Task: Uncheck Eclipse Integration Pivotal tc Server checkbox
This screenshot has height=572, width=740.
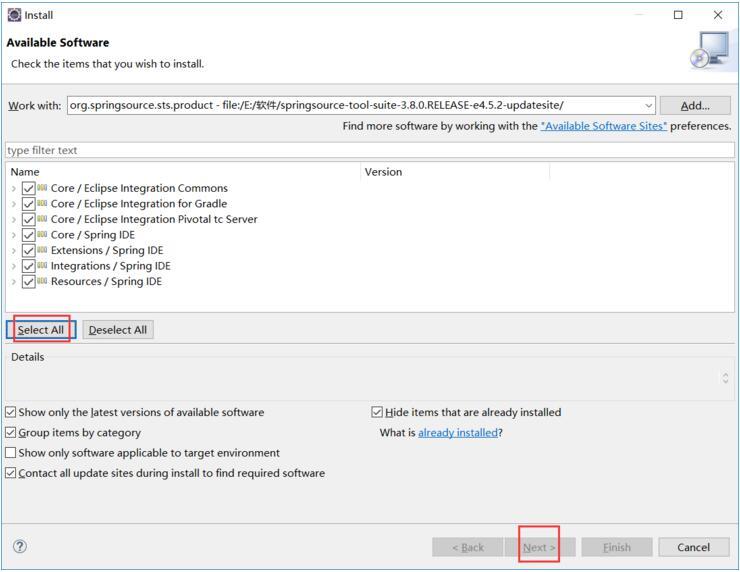Action: pyautogui.click(x=28, y=219)
